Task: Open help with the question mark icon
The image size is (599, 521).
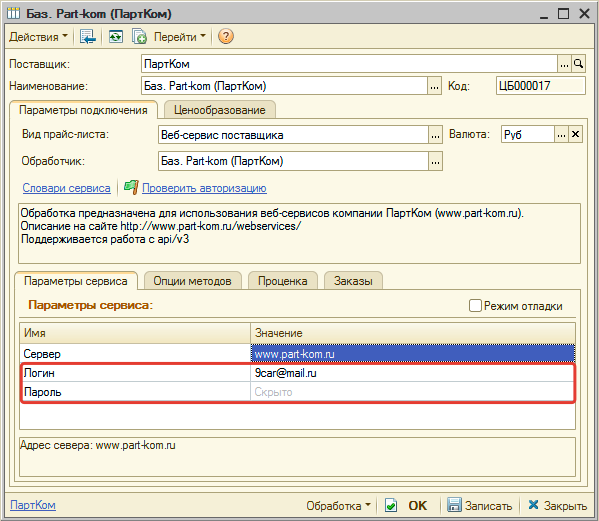Action: pyautogui.click(x=226, y=37)
